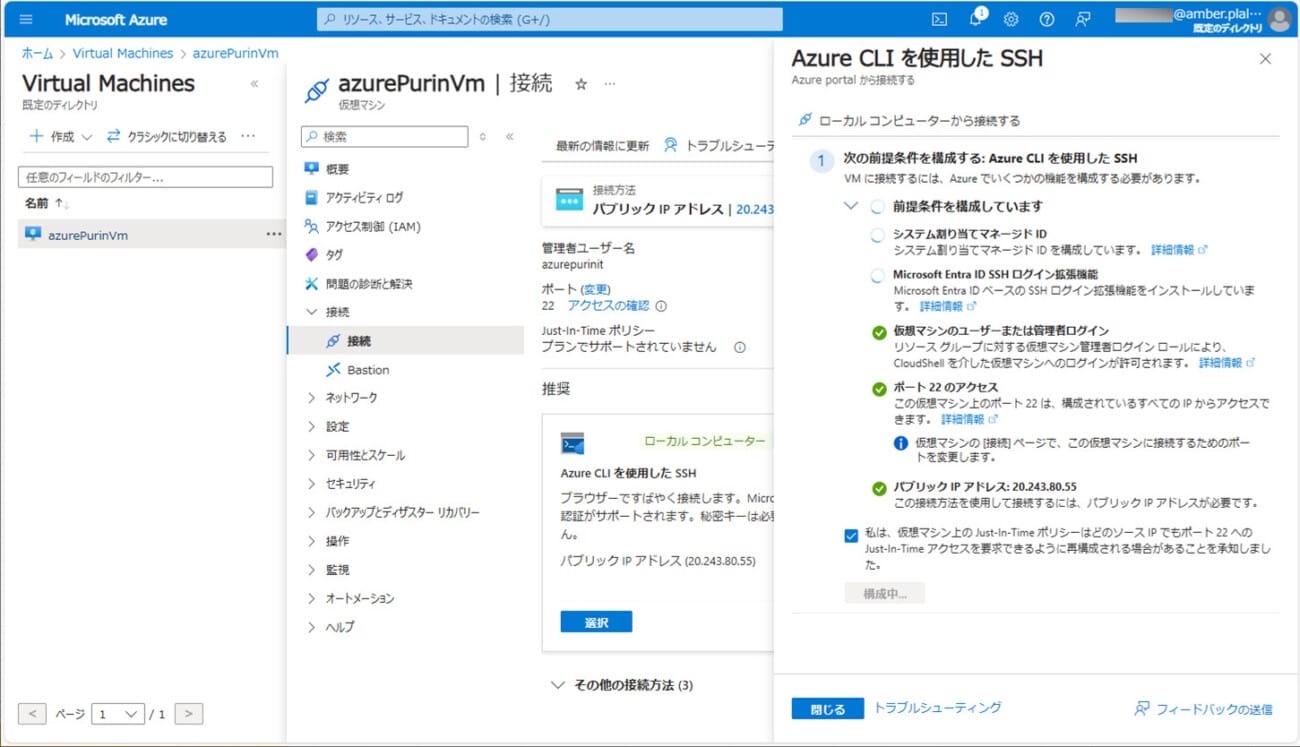The width and height of the screenshot is (1300, 747).
Task: Open Cloud Shell from the top bar
Action: [939, 19]
